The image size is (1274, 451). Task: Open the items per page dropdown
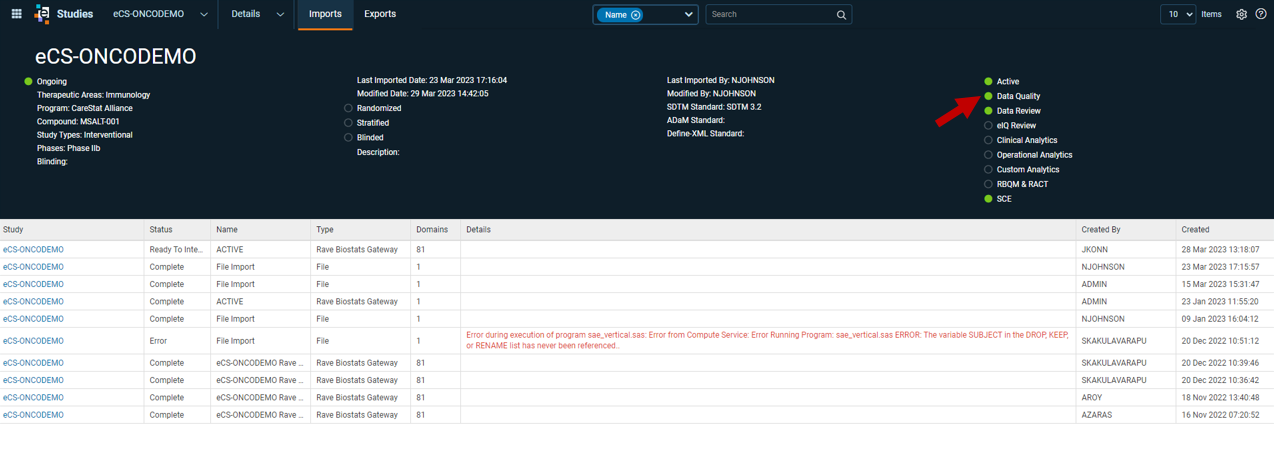click(1178, 14)
